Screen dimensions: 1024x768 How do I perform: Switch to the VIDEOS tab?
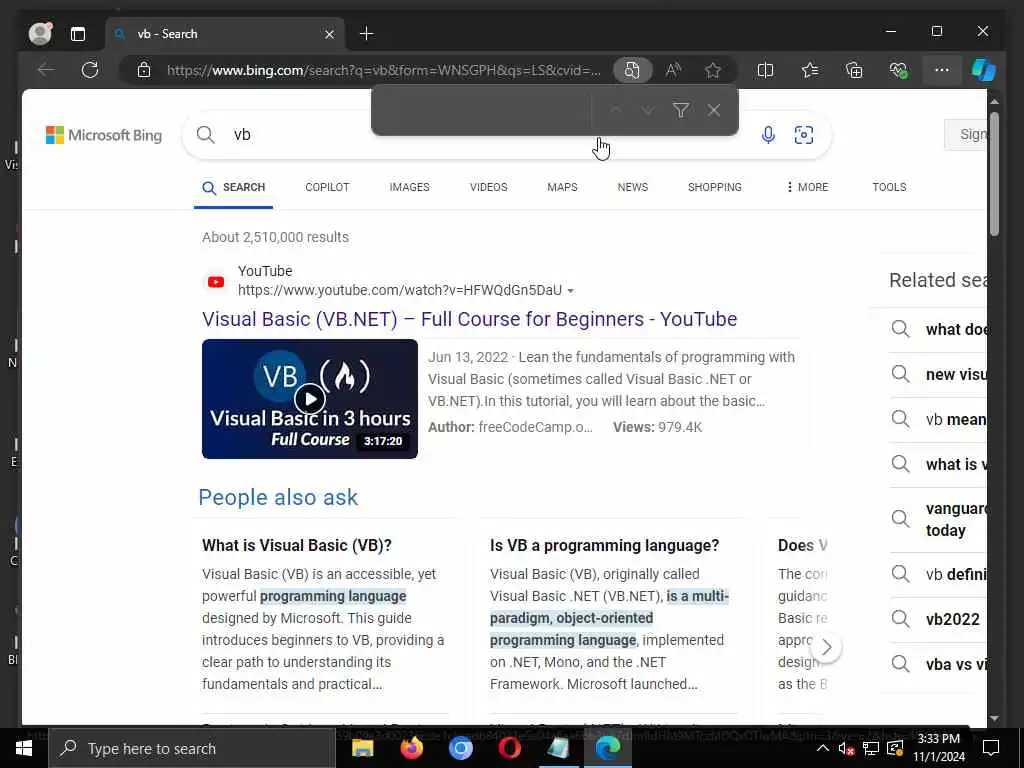pos(488,187)
